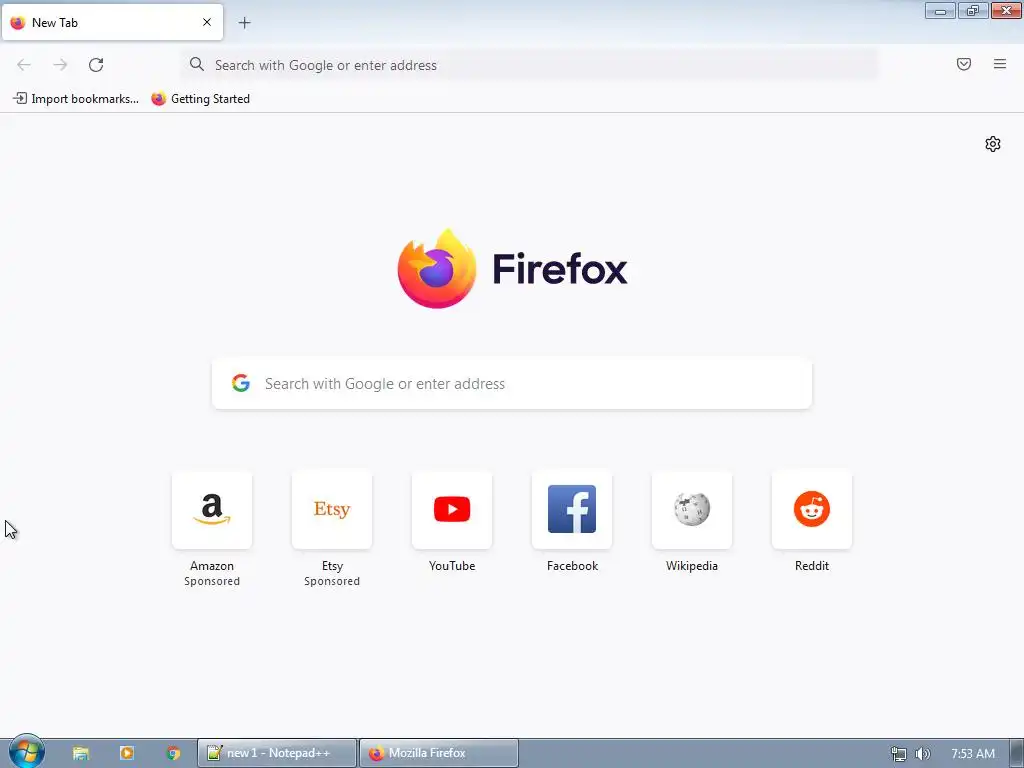Click the center Google search box
This screenshot has height=768, width=1024.
(x=512, y=383)
